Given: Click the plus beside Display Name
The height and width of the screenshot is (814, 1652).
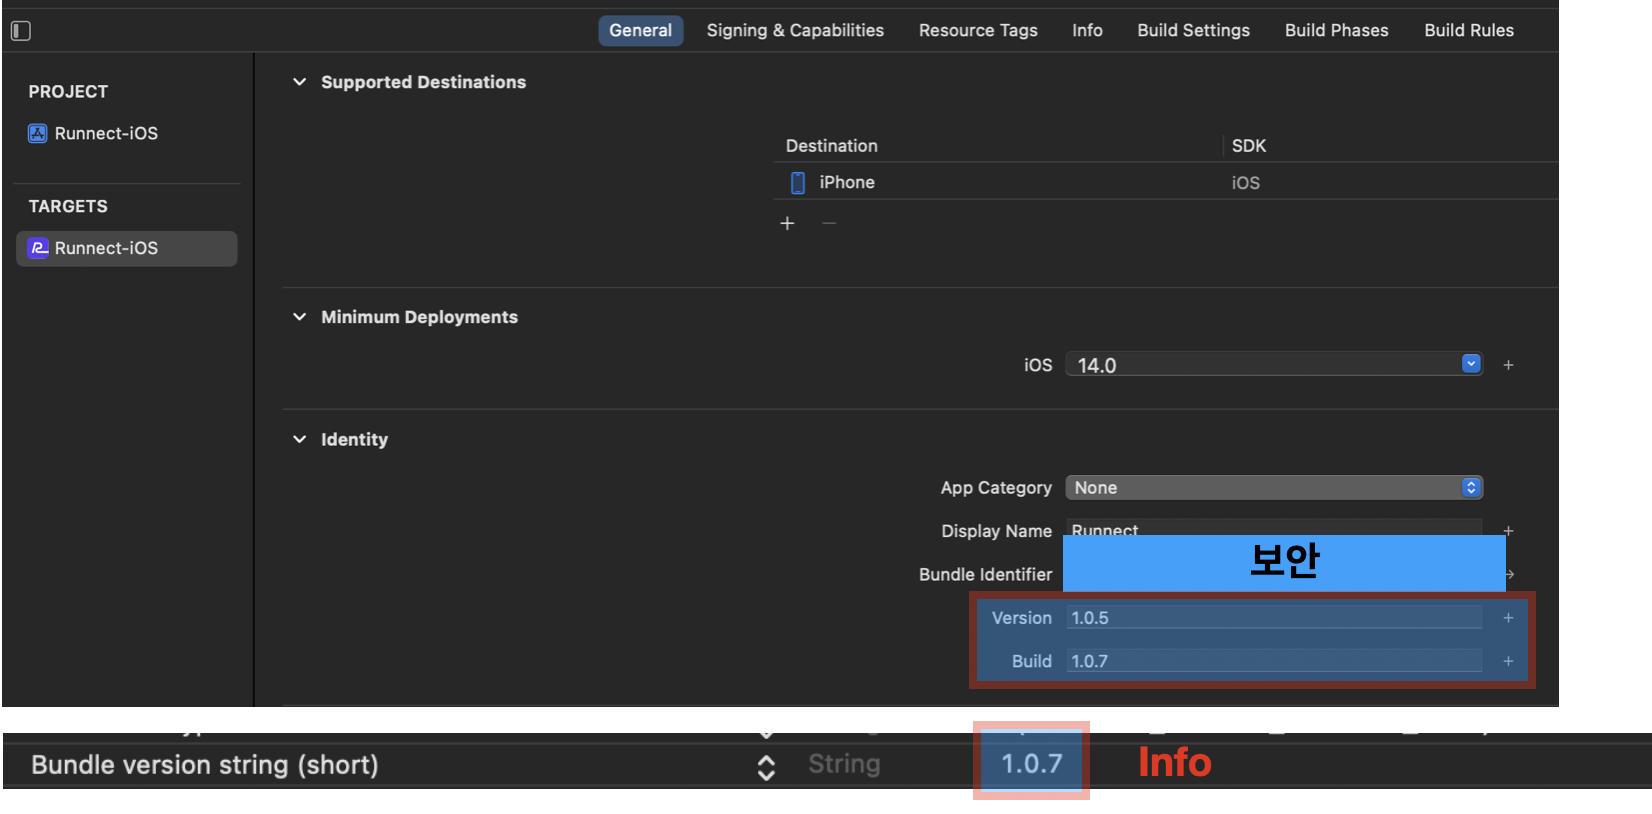Looking at the screenshot, I should click(1508, 530).
